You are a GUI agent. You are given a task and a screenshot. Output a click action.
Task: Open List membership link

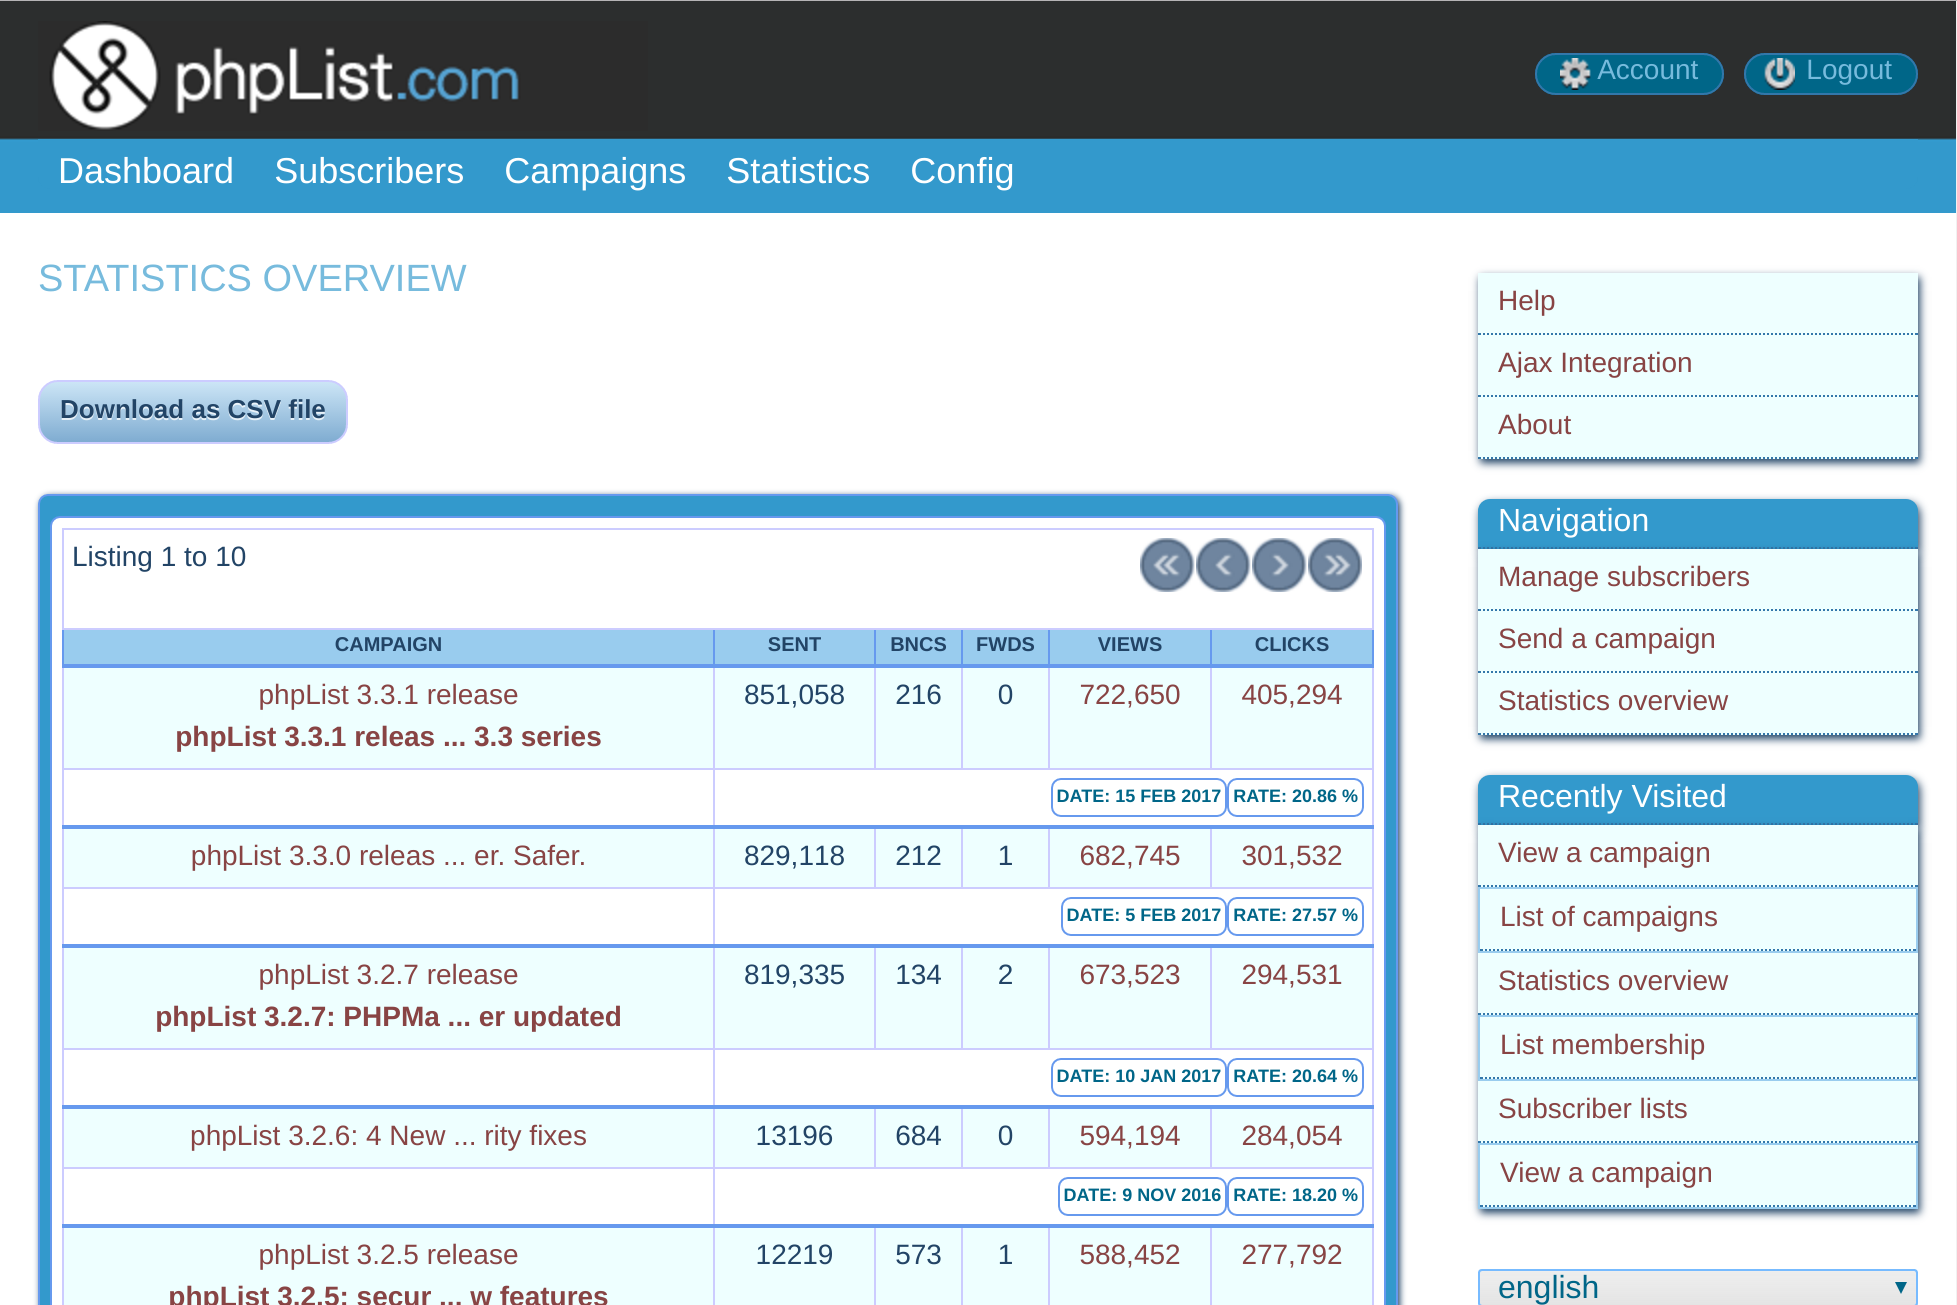point(1697,1045)
